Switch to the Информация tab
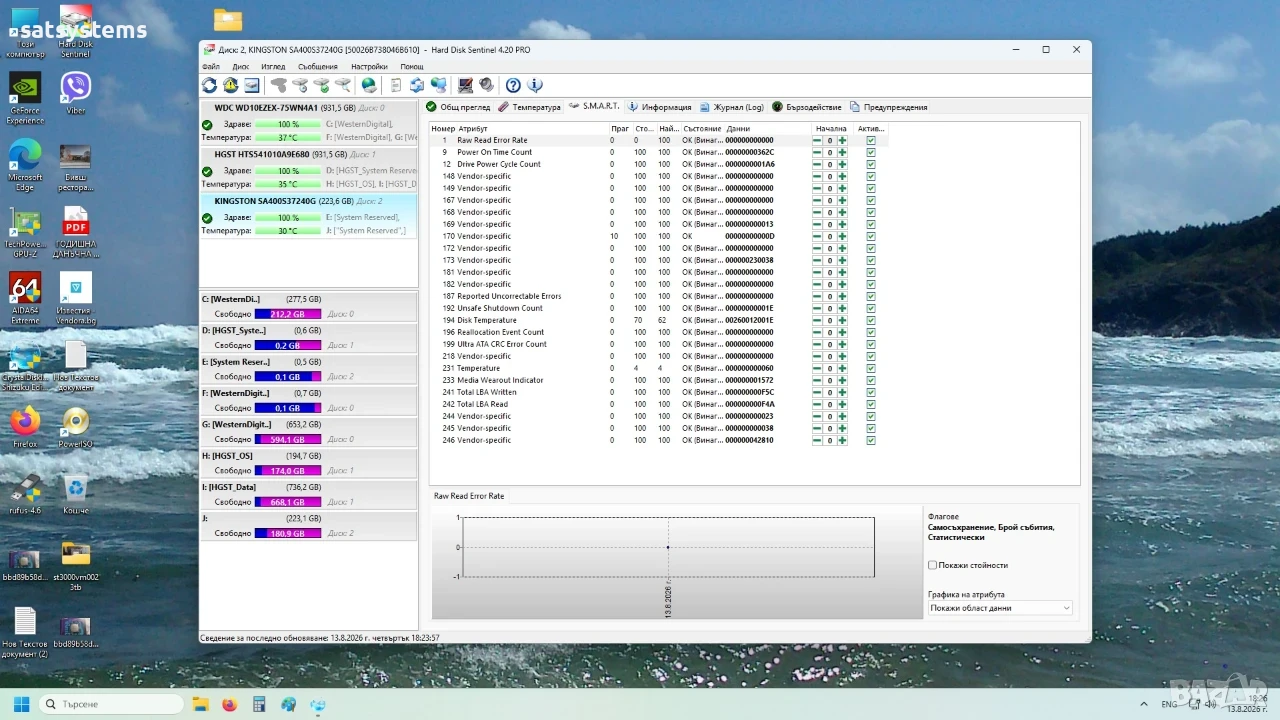The width and height of the screenshot is (1280, 720). coord(660,107)
